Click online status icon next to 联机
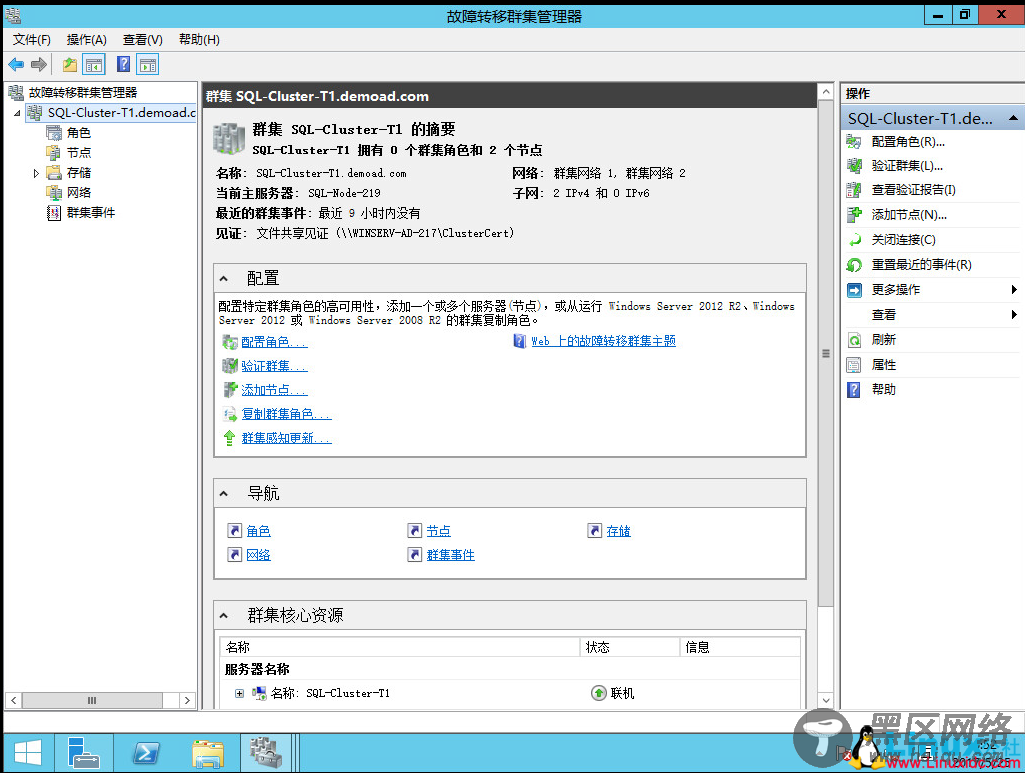The width and height of the screenshot is (1025, 773). [598, 693]
